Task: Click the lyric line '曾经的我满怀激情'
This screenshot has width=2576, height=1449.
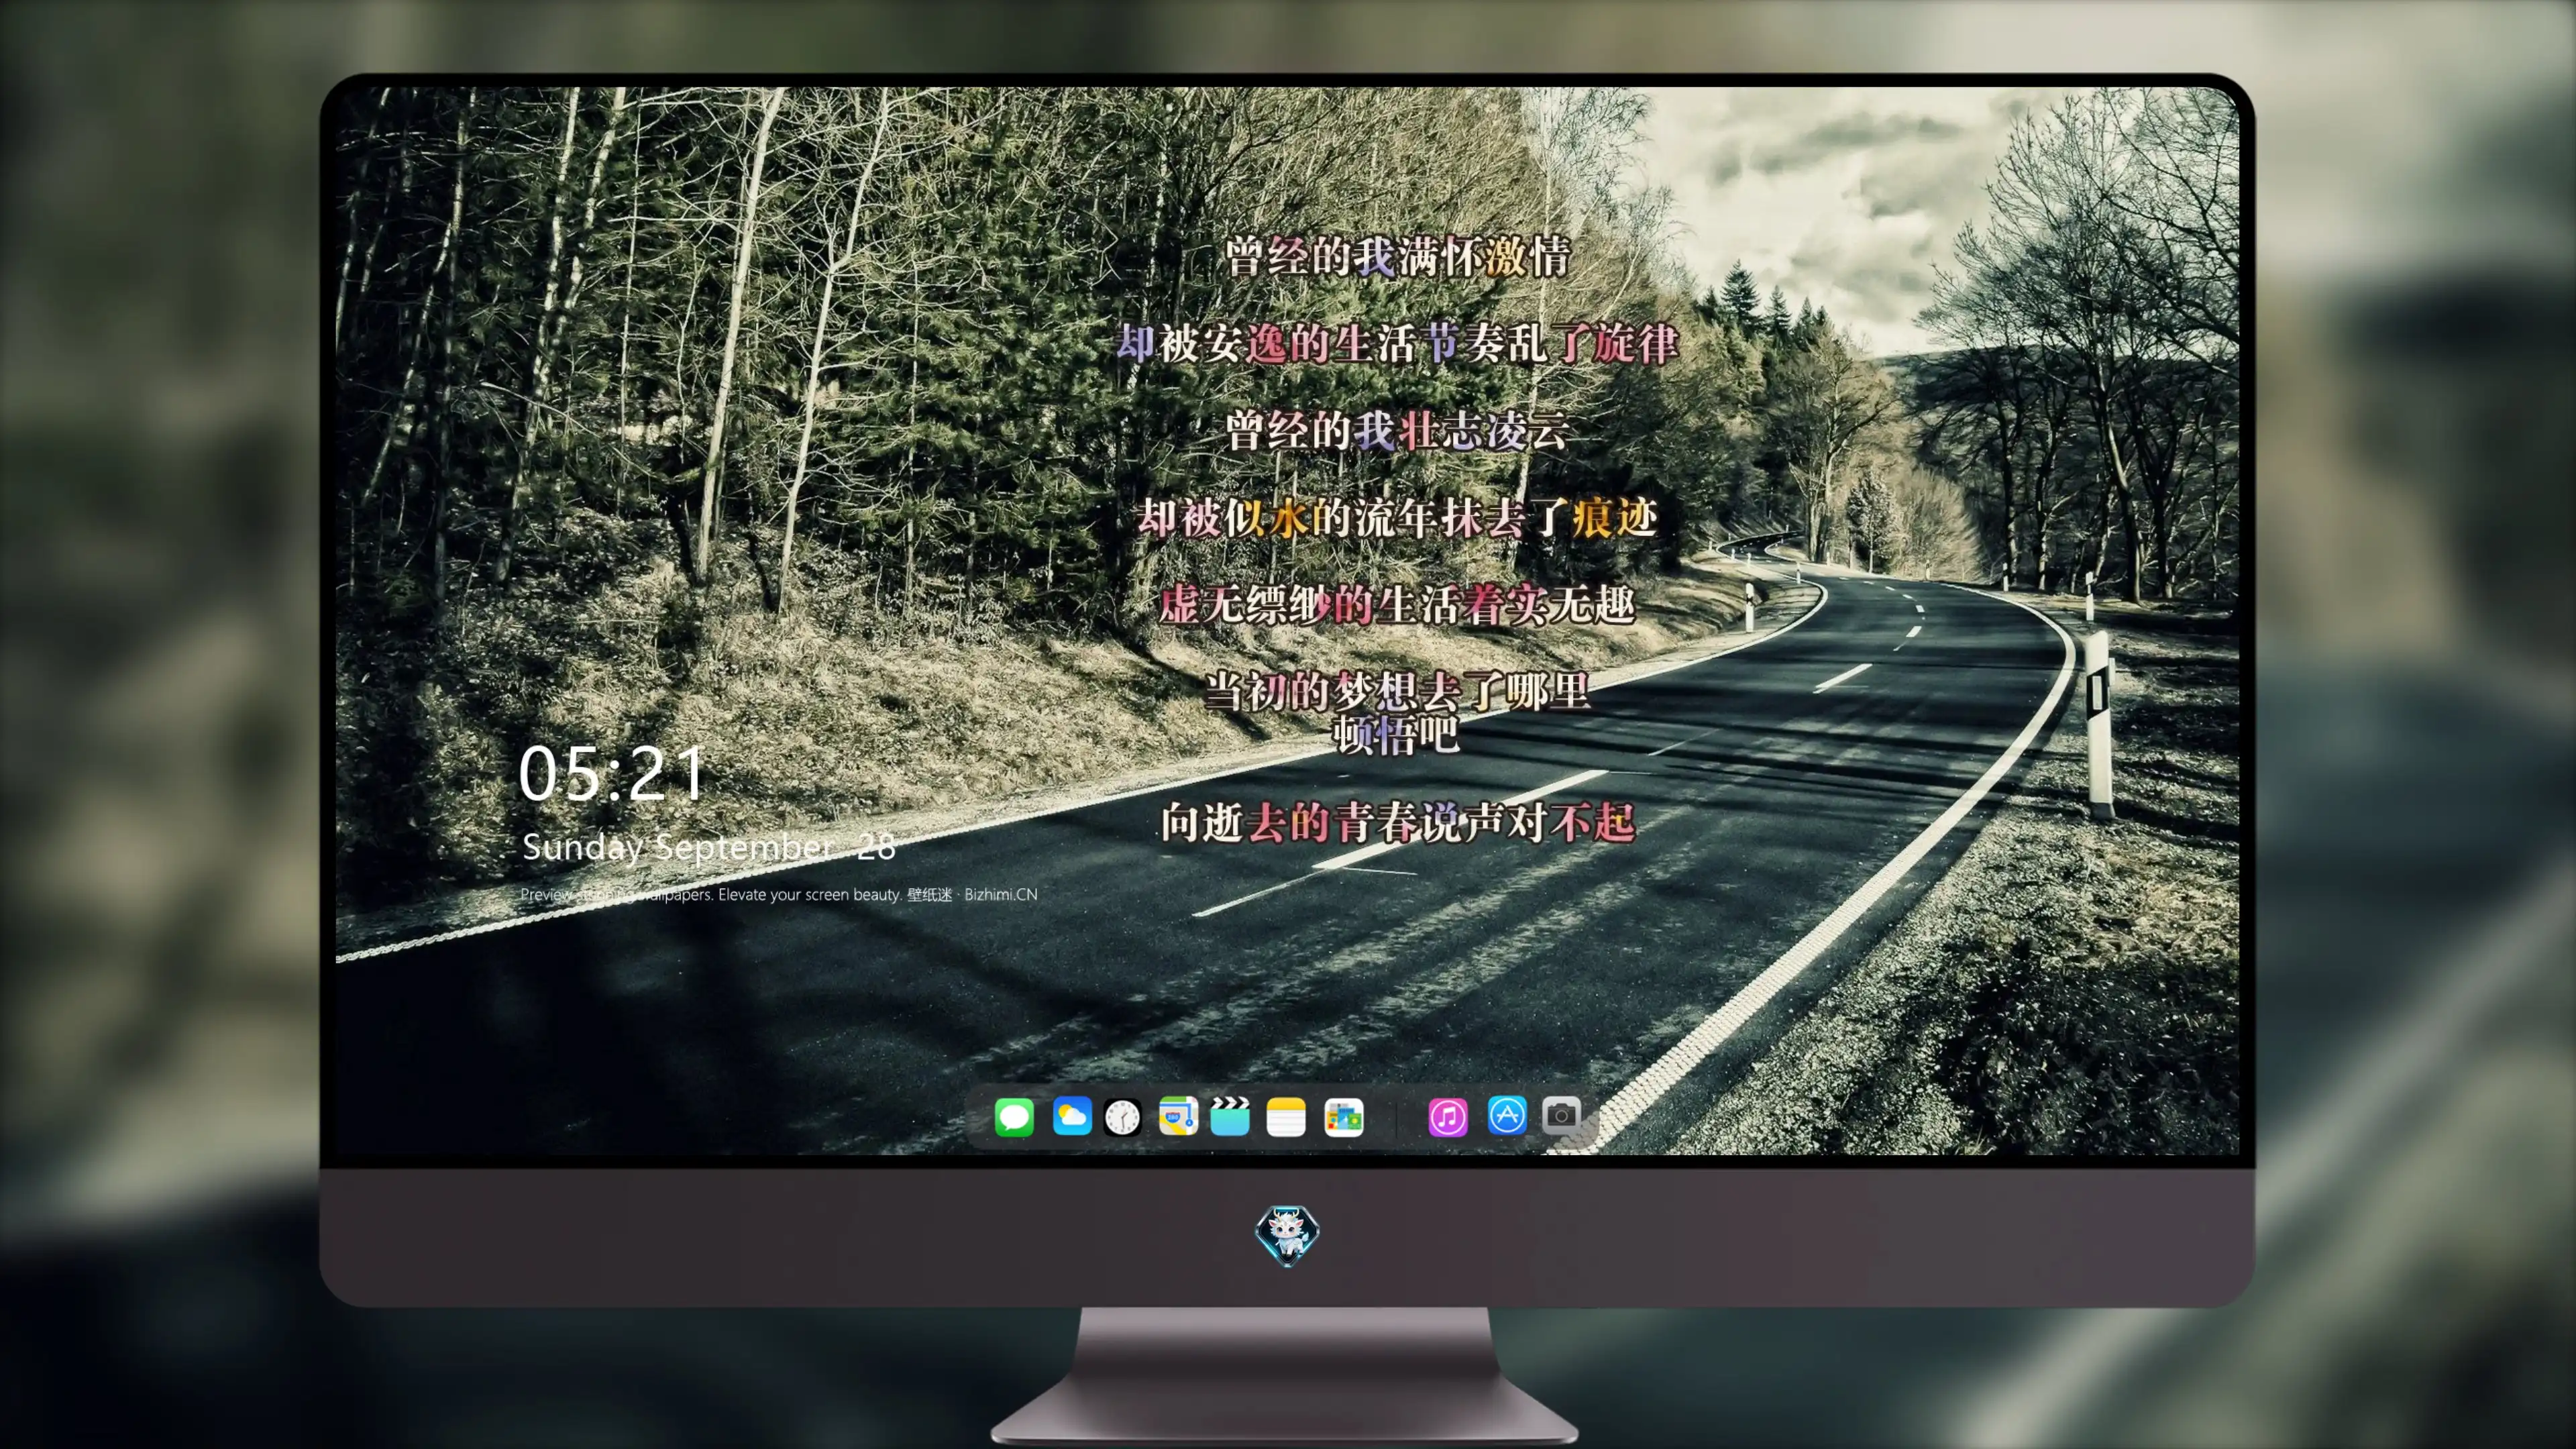Action: [x=1397, y=256]
